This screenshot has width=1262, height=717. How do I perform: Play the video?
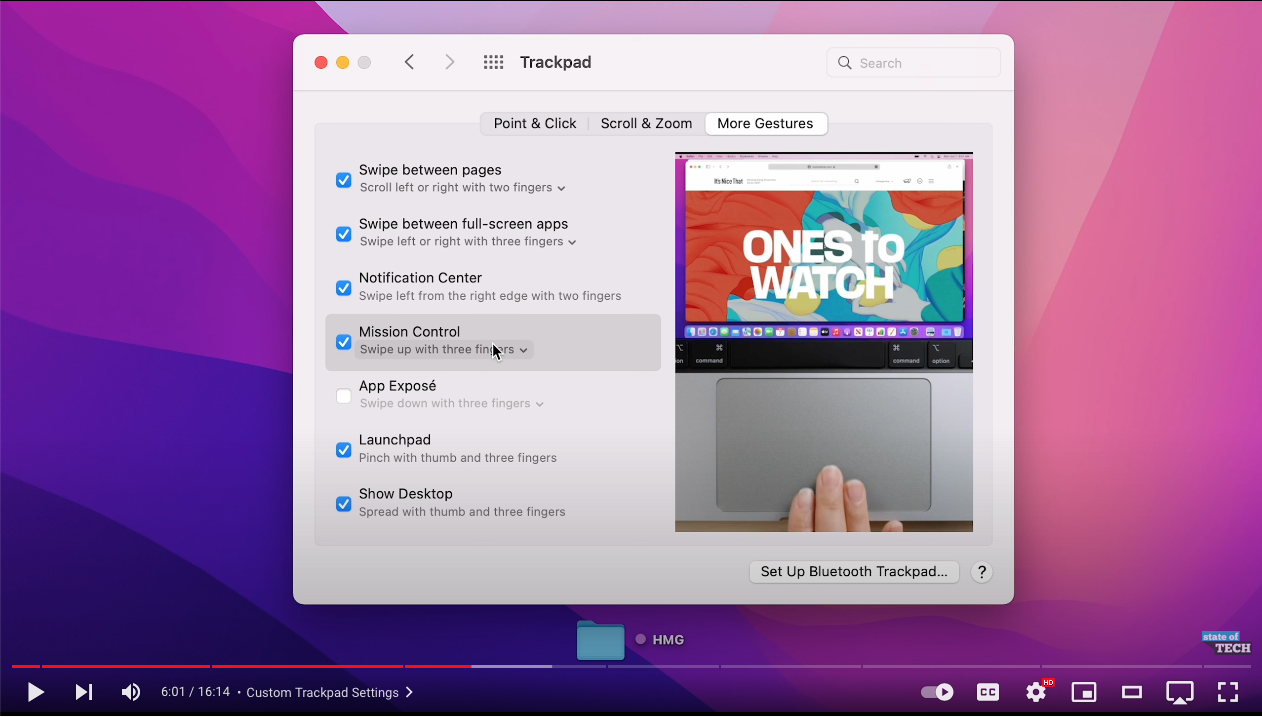pyautogui.click(x=35, y=692)
